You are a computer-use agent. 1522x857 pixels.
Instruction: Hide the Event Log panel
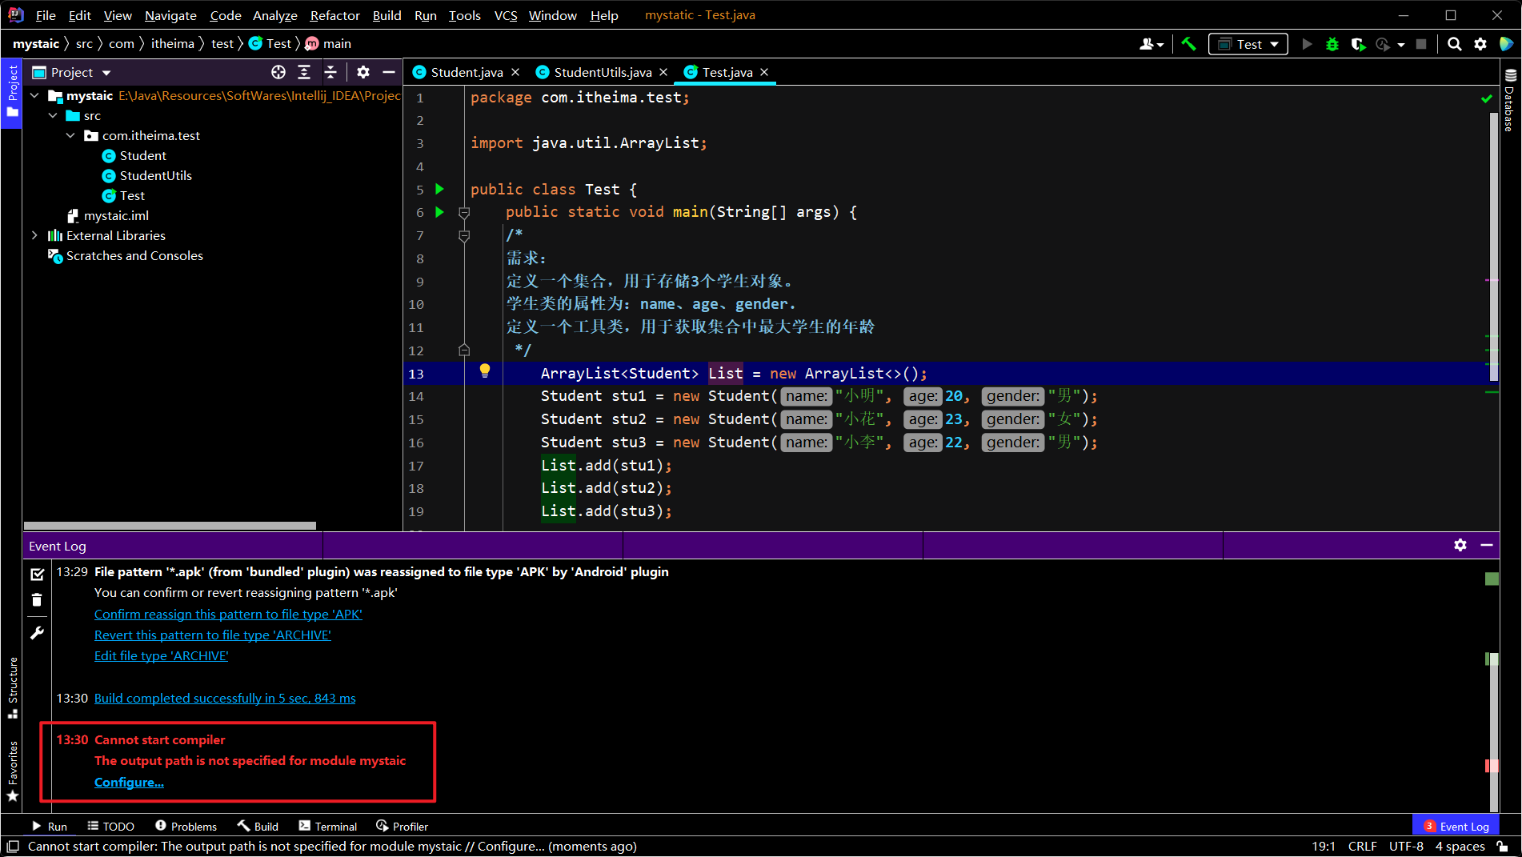pos(1487,545)
